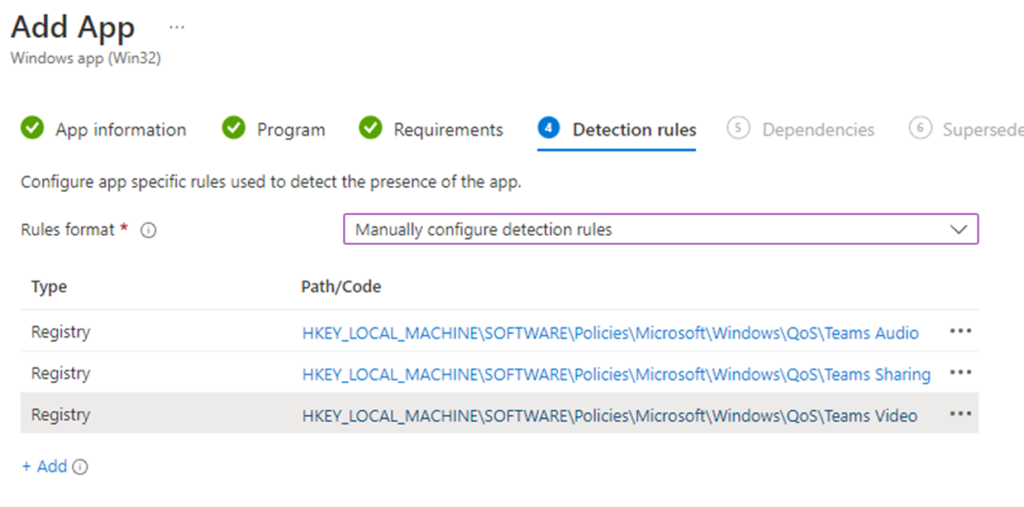Switch to the Program tab

click(x=290, y=130)
